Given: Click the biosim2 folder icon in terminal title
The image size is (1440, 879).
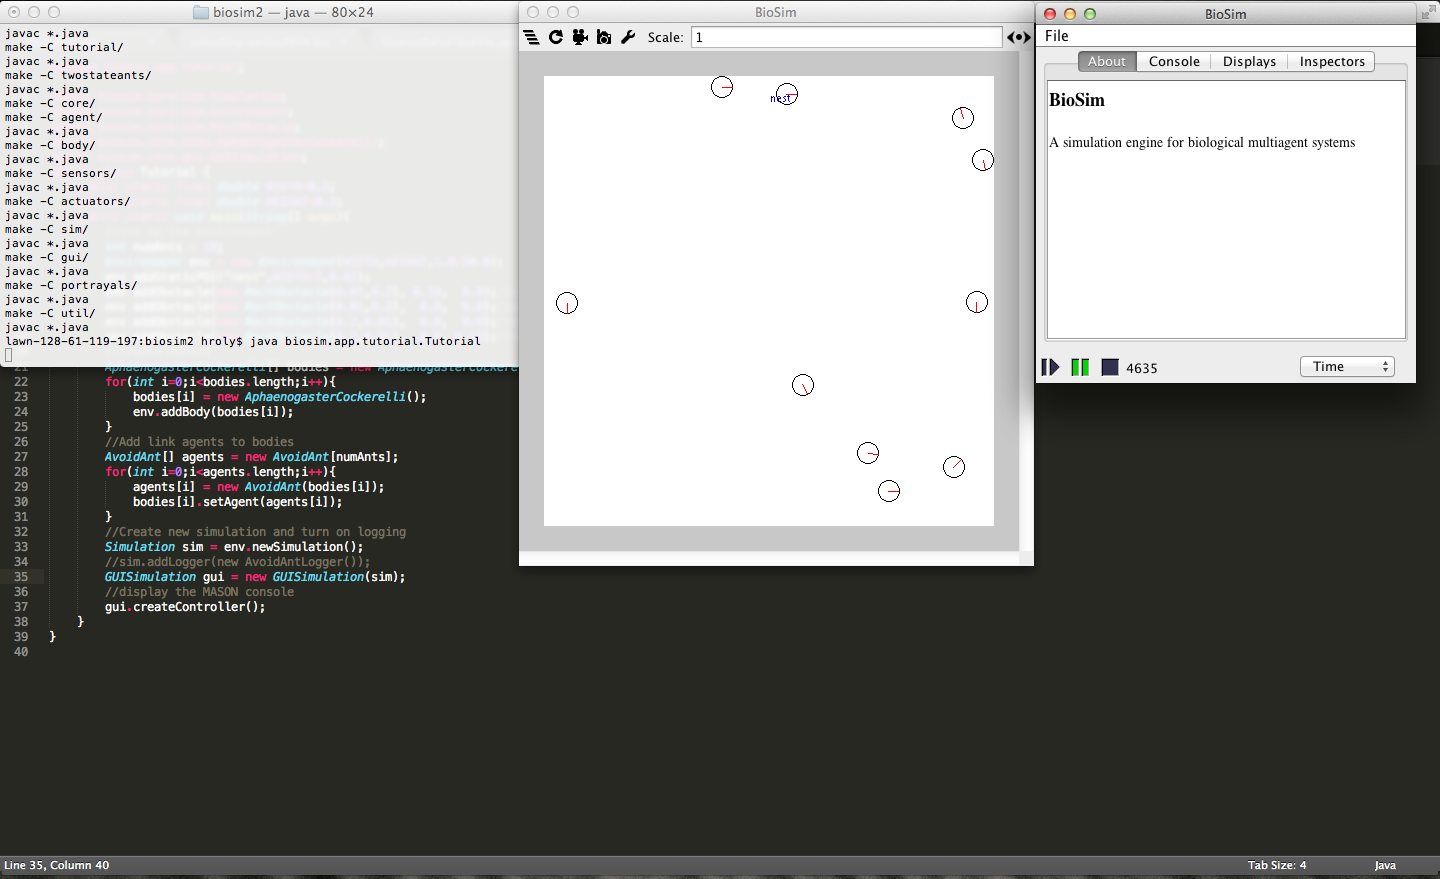Looking at the screenshot, I should (x=201, y=12).
